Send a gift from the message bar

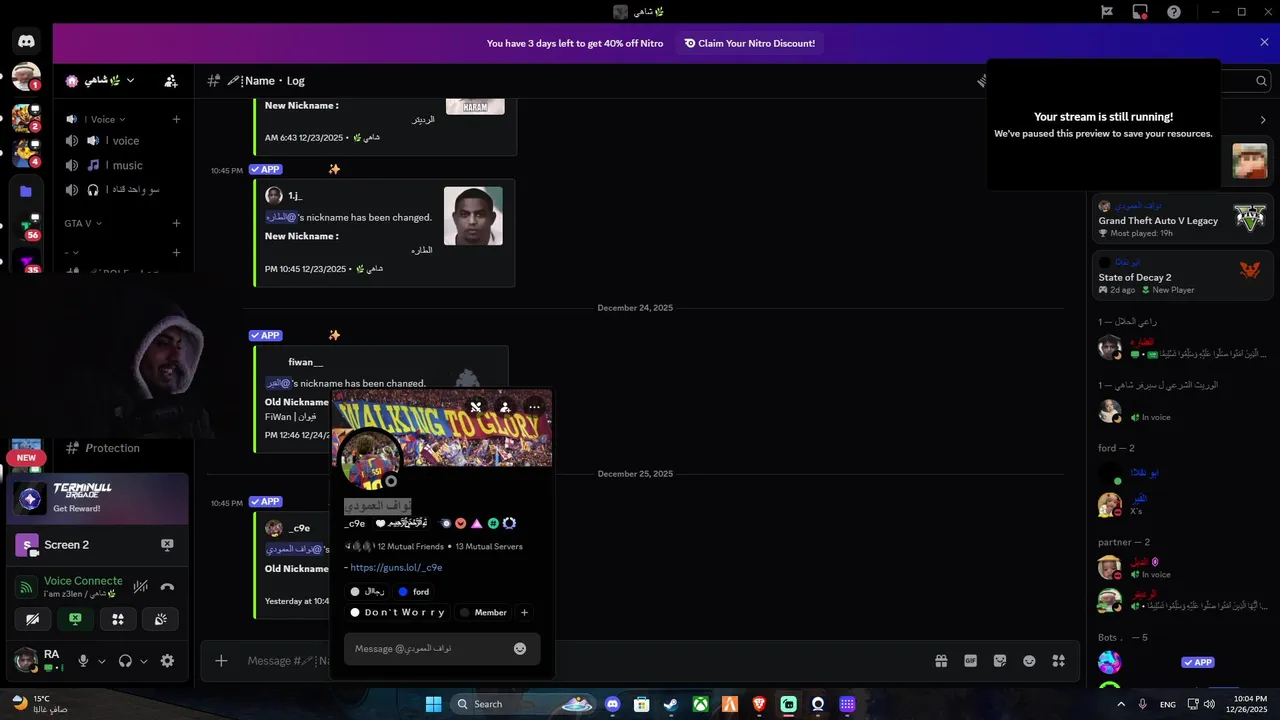tap(941, 661)
